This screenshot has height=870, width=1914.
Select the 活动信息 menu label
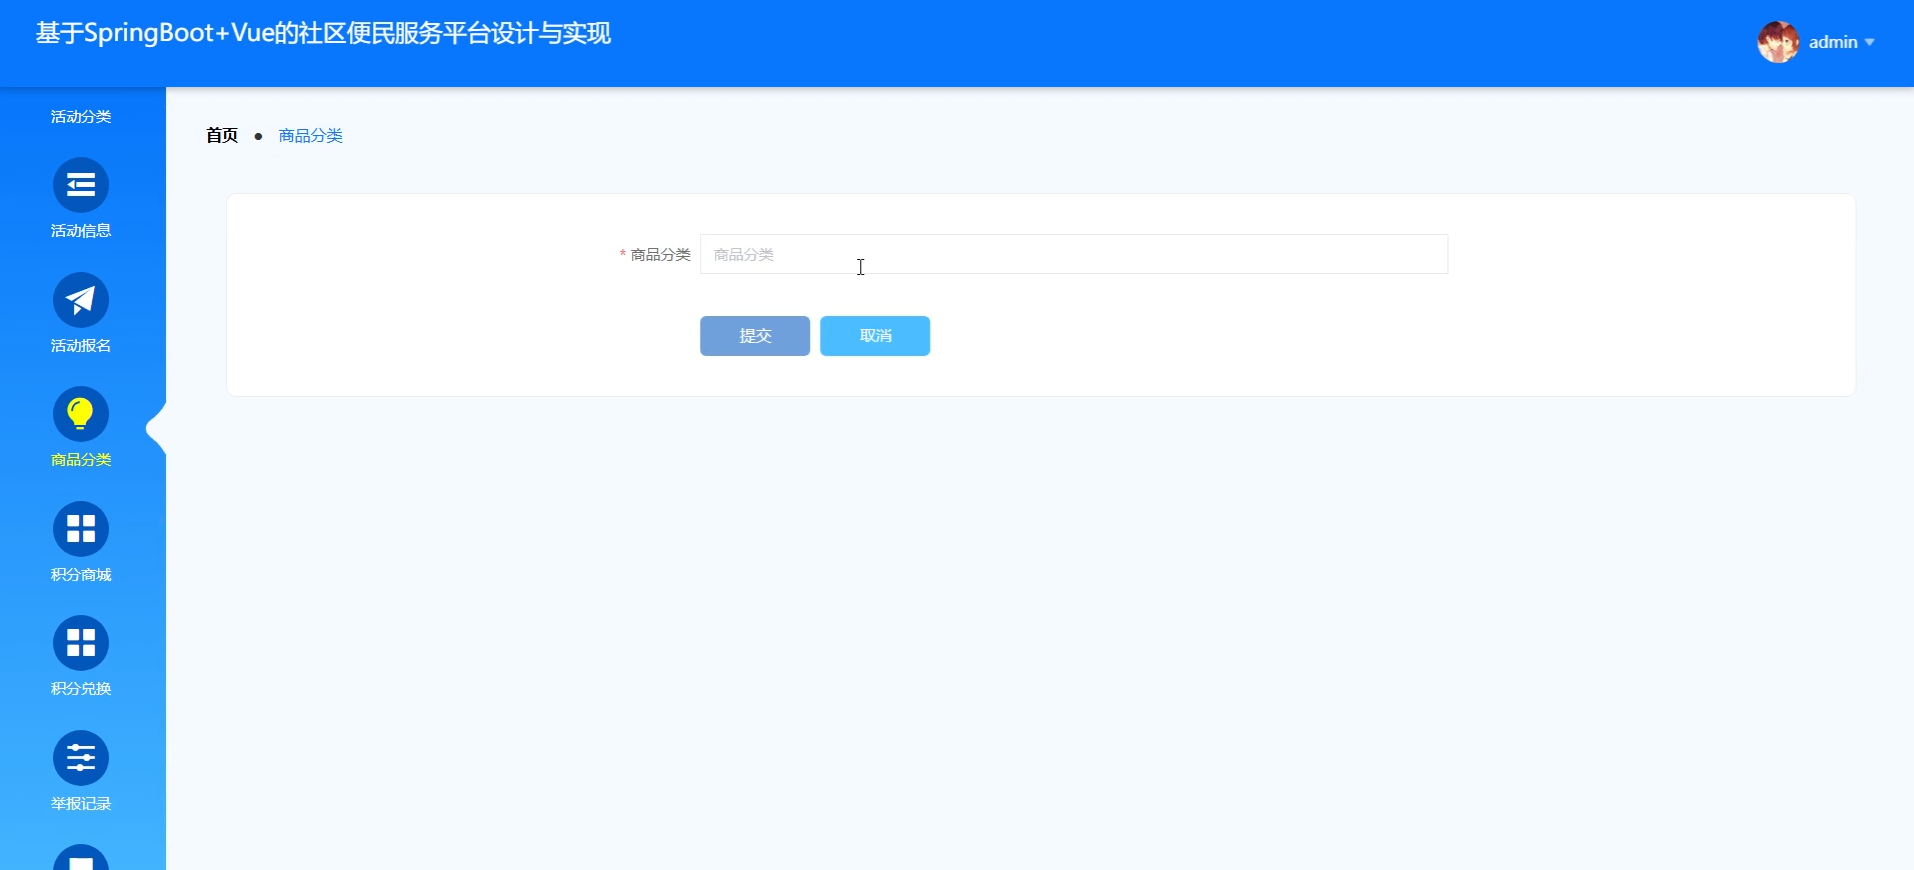81,231
